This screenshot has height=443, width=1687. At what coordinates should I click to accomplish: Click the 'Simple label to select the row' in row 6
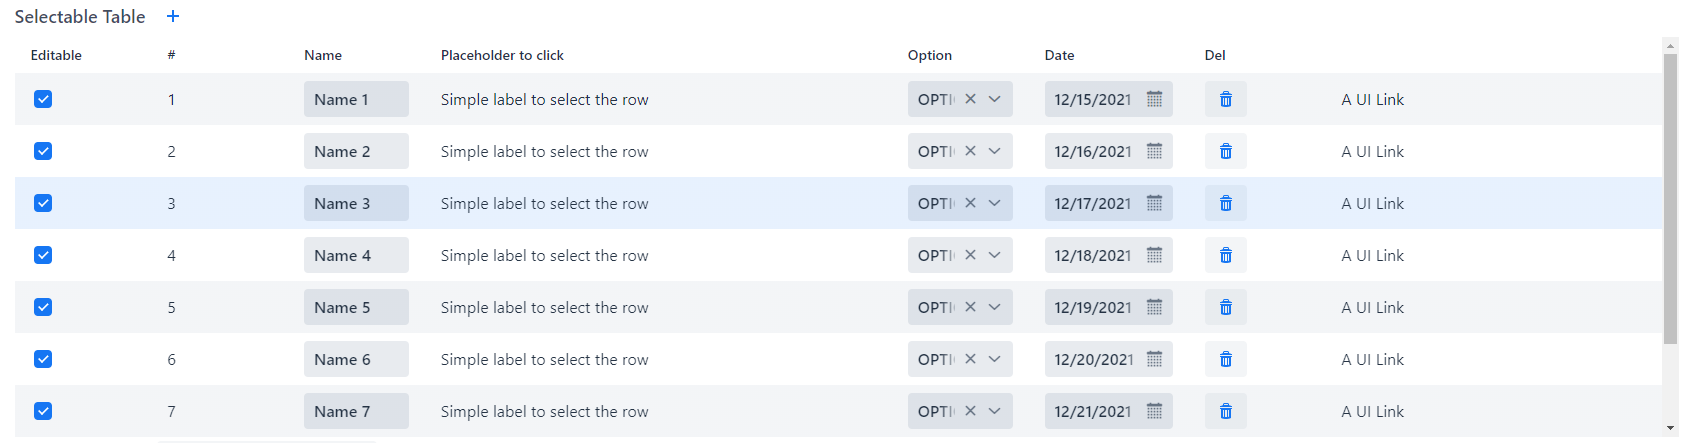(x=544, y=359)
